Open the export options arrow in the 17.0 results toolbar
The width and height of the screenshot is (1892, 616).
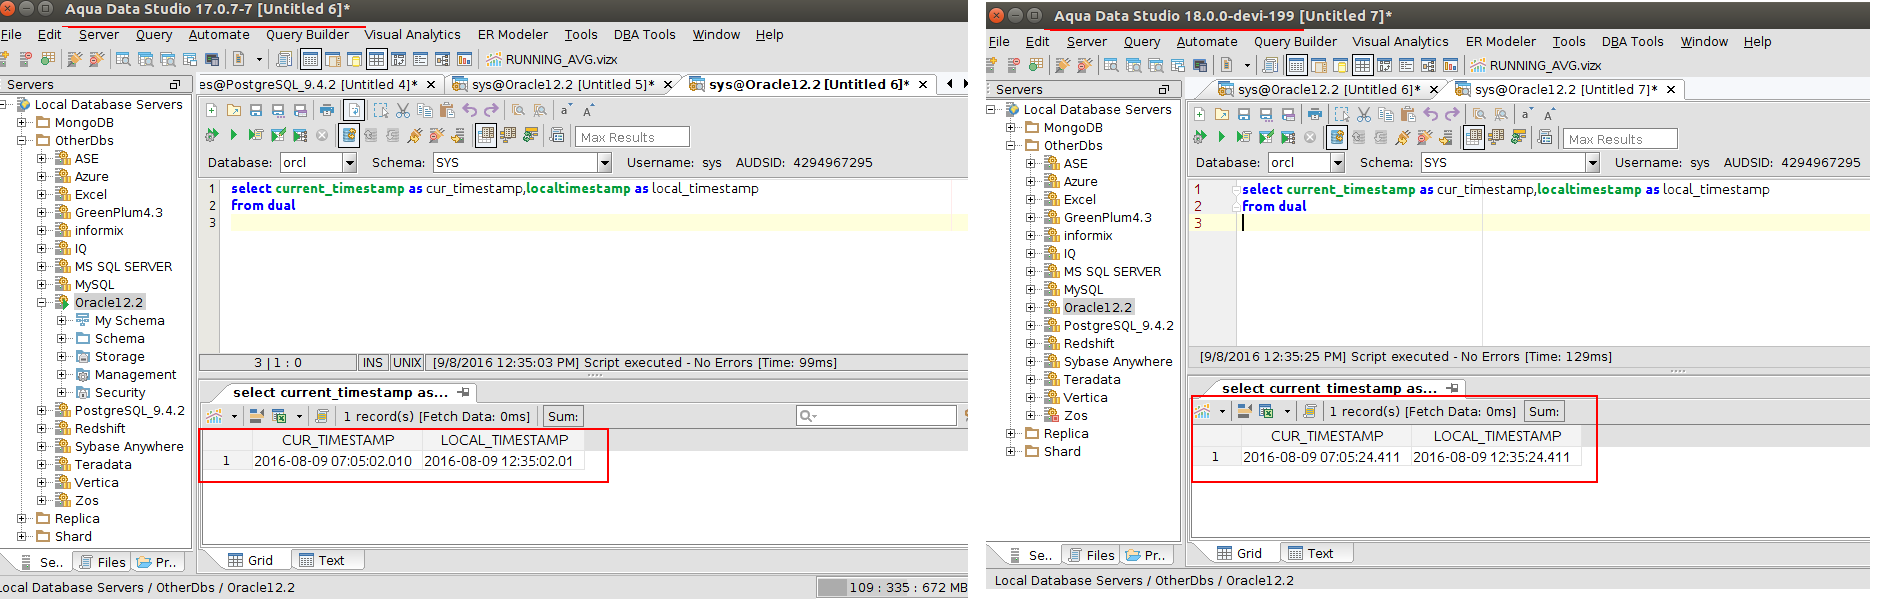point(298,416)
